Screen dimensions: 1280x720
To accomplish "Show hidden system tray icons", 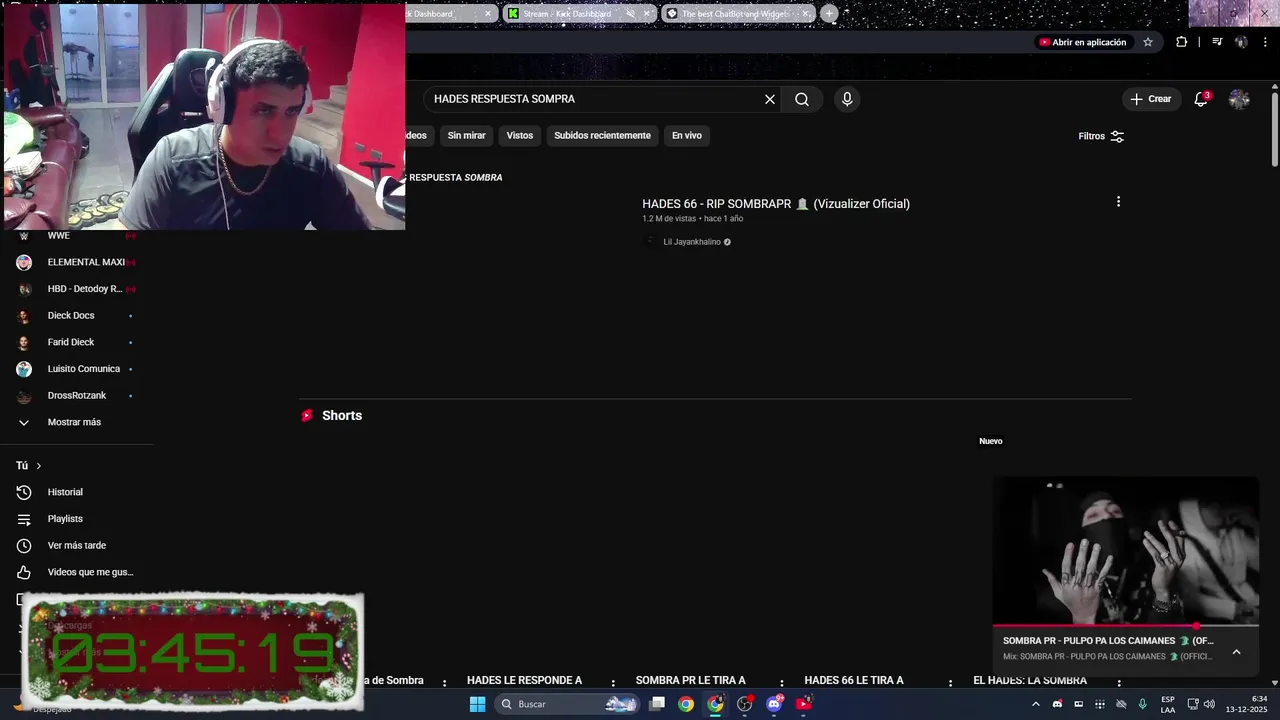I will coord(1035,704).
